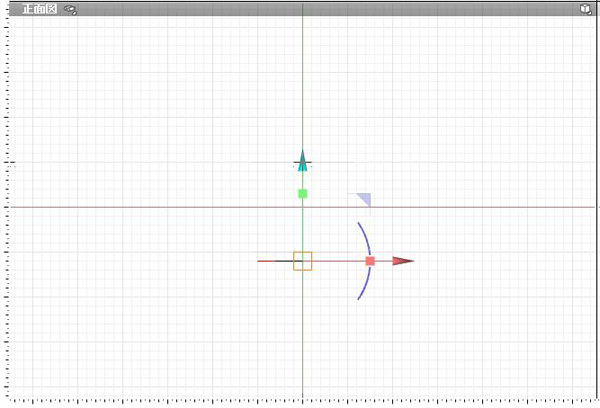The height and width of the screenshot is (408, 600).
Task: Select the green square scale handle
Action: pyautogui.click(x=303, y=194)
